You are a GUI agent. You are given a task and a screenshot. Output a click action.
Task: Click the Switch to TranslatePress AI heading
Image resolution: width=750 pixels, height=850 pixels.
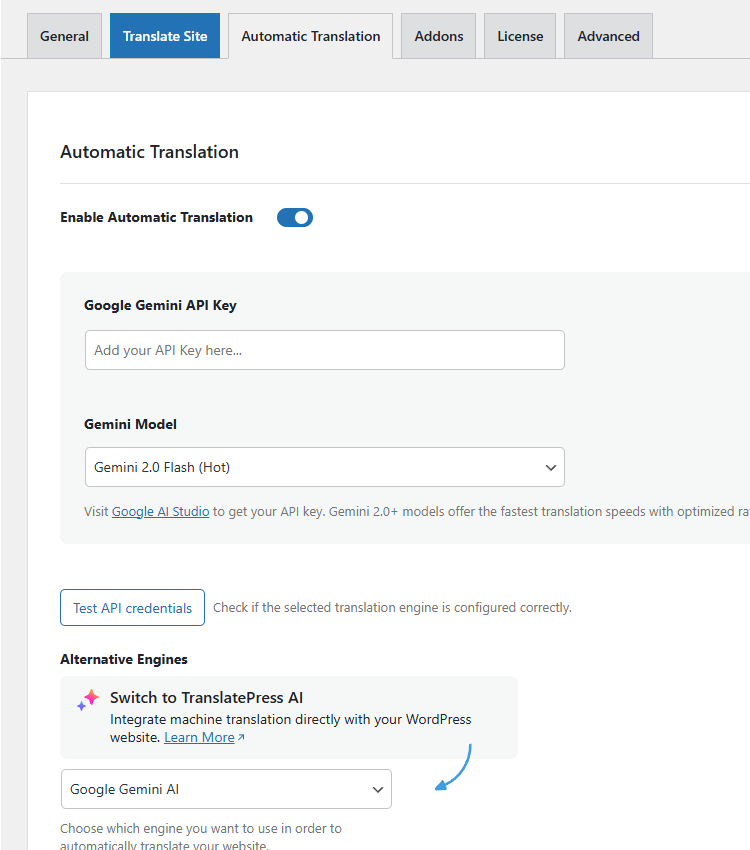point(206,697)
